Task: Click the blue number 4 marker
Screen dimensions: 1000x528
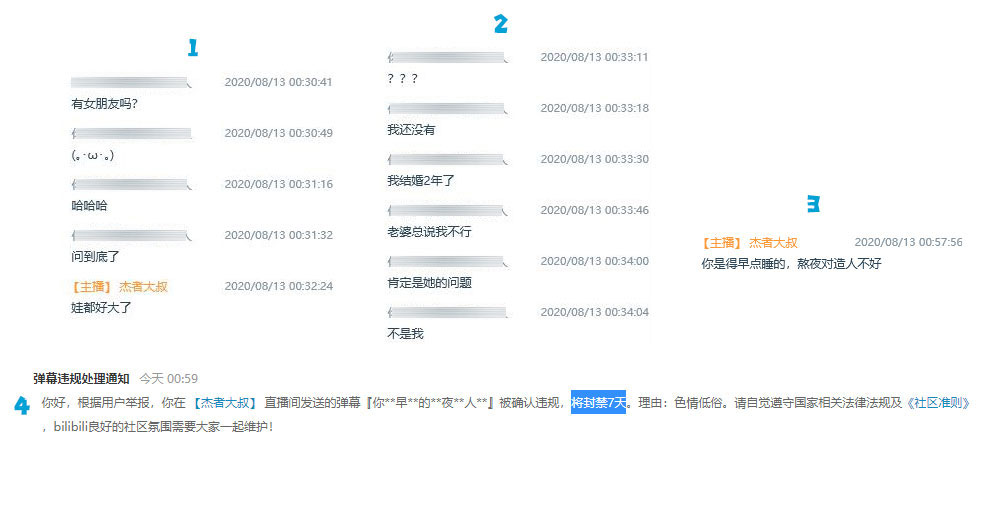Action: [21, 405]
